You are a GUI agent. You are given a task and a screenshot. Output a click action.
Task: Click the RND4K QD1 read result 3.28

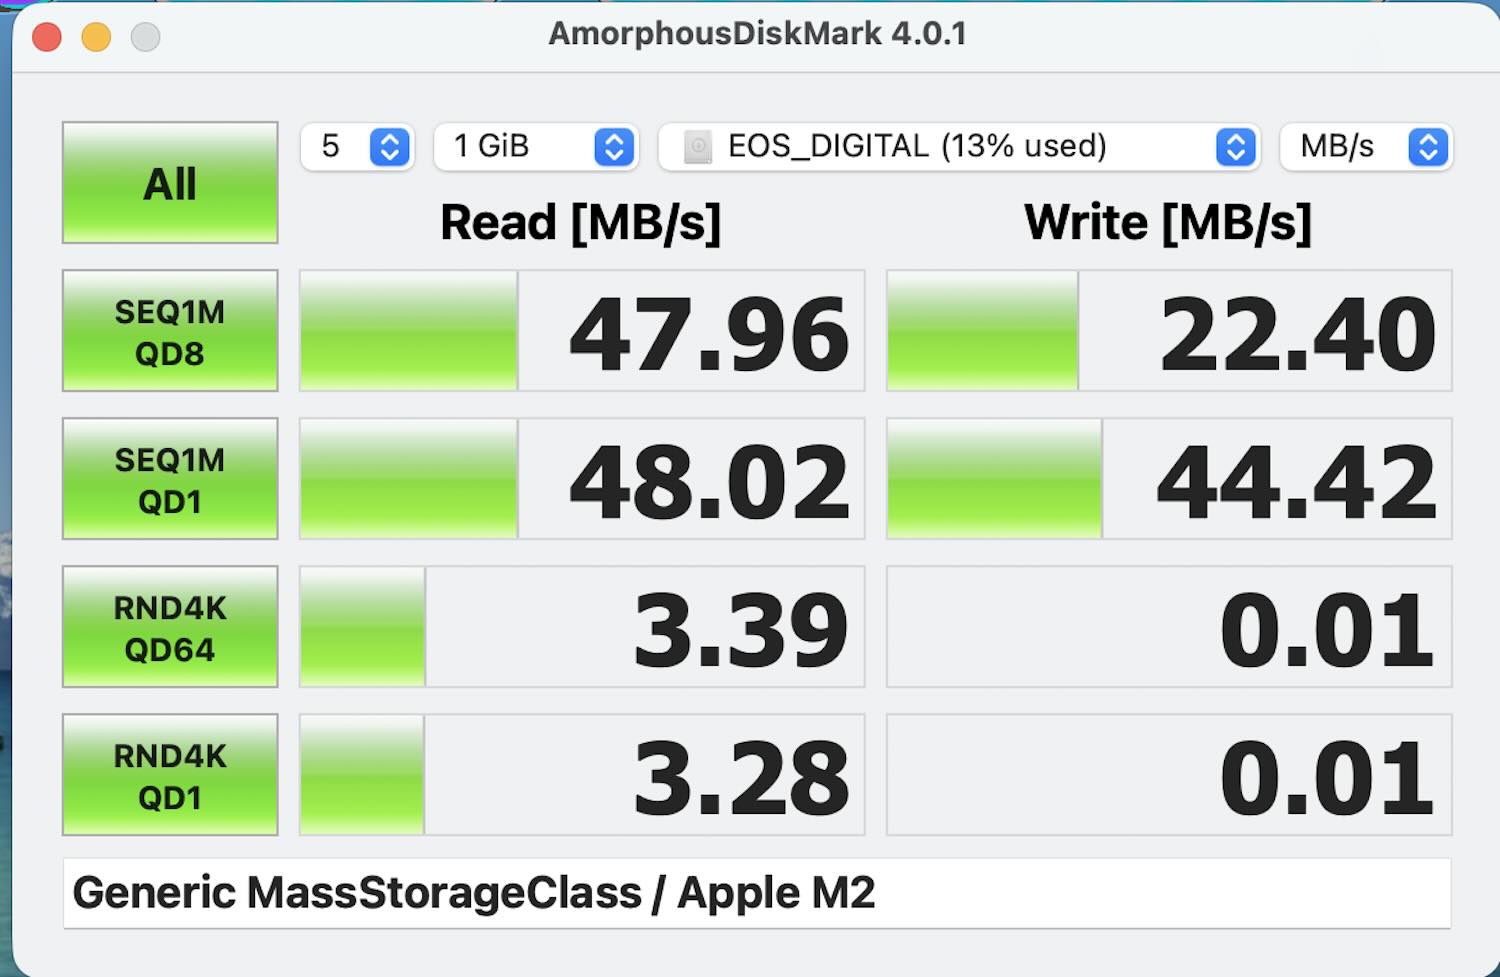(x=740, y=777)
